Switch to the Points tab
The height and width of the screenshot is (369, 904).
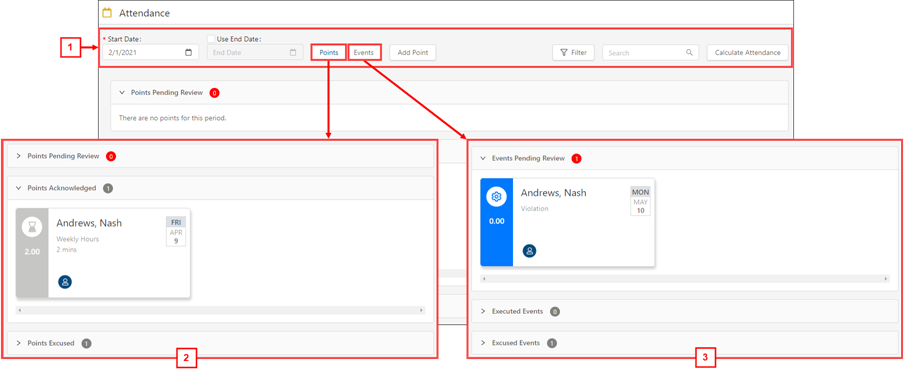pyautogui.click(x=329, y=52)
